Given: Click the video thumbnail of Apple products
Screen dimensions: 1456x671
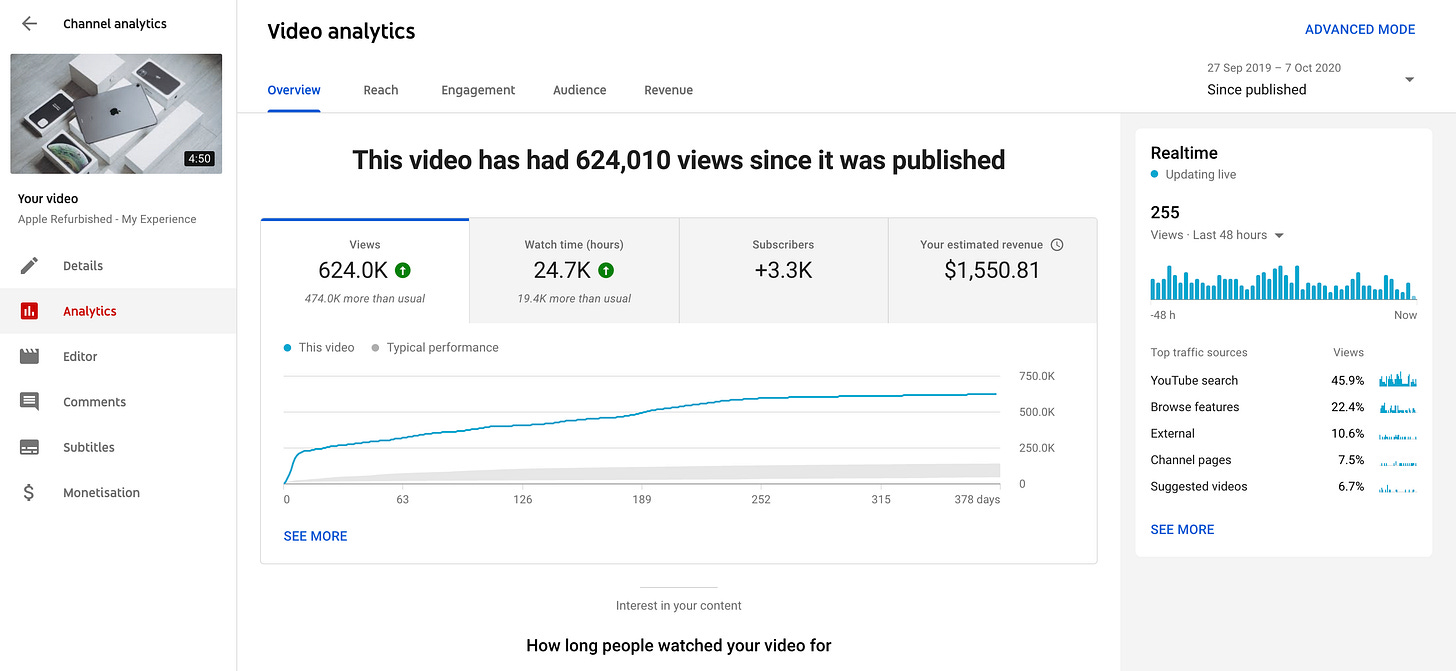Looking at the screenshot, I should [x=116, y=114].
